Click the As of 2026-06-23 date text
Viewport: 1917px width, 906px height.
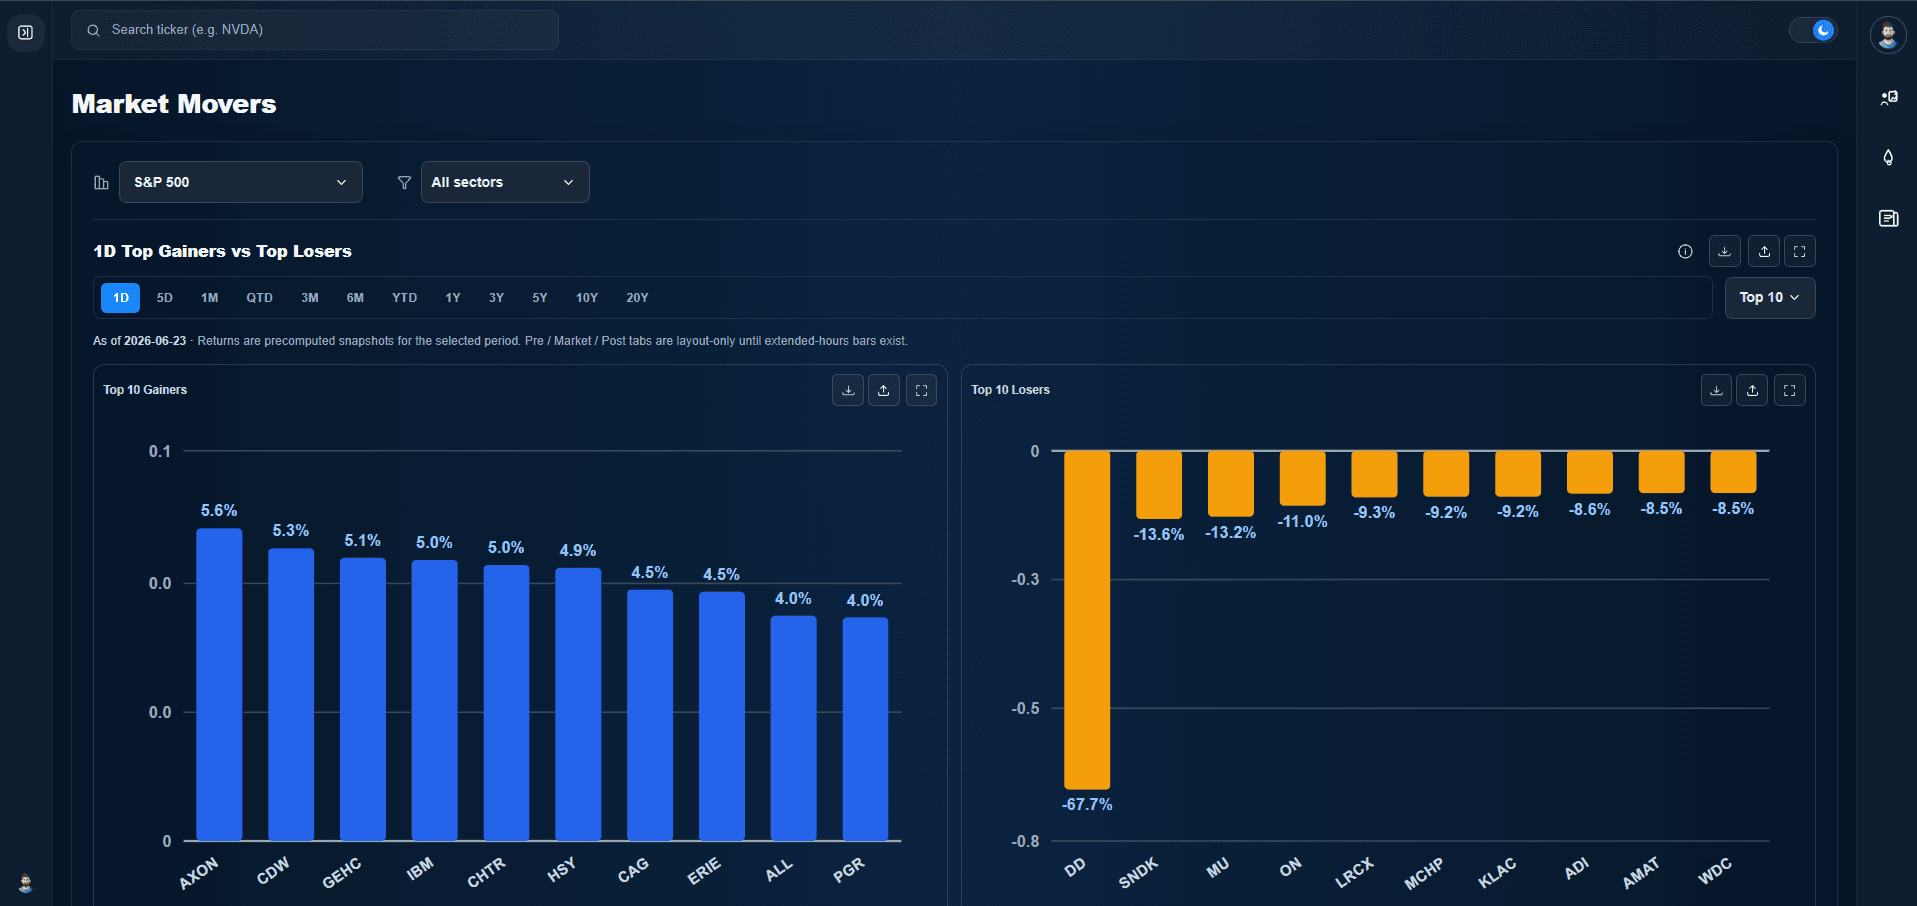point(140,341)
